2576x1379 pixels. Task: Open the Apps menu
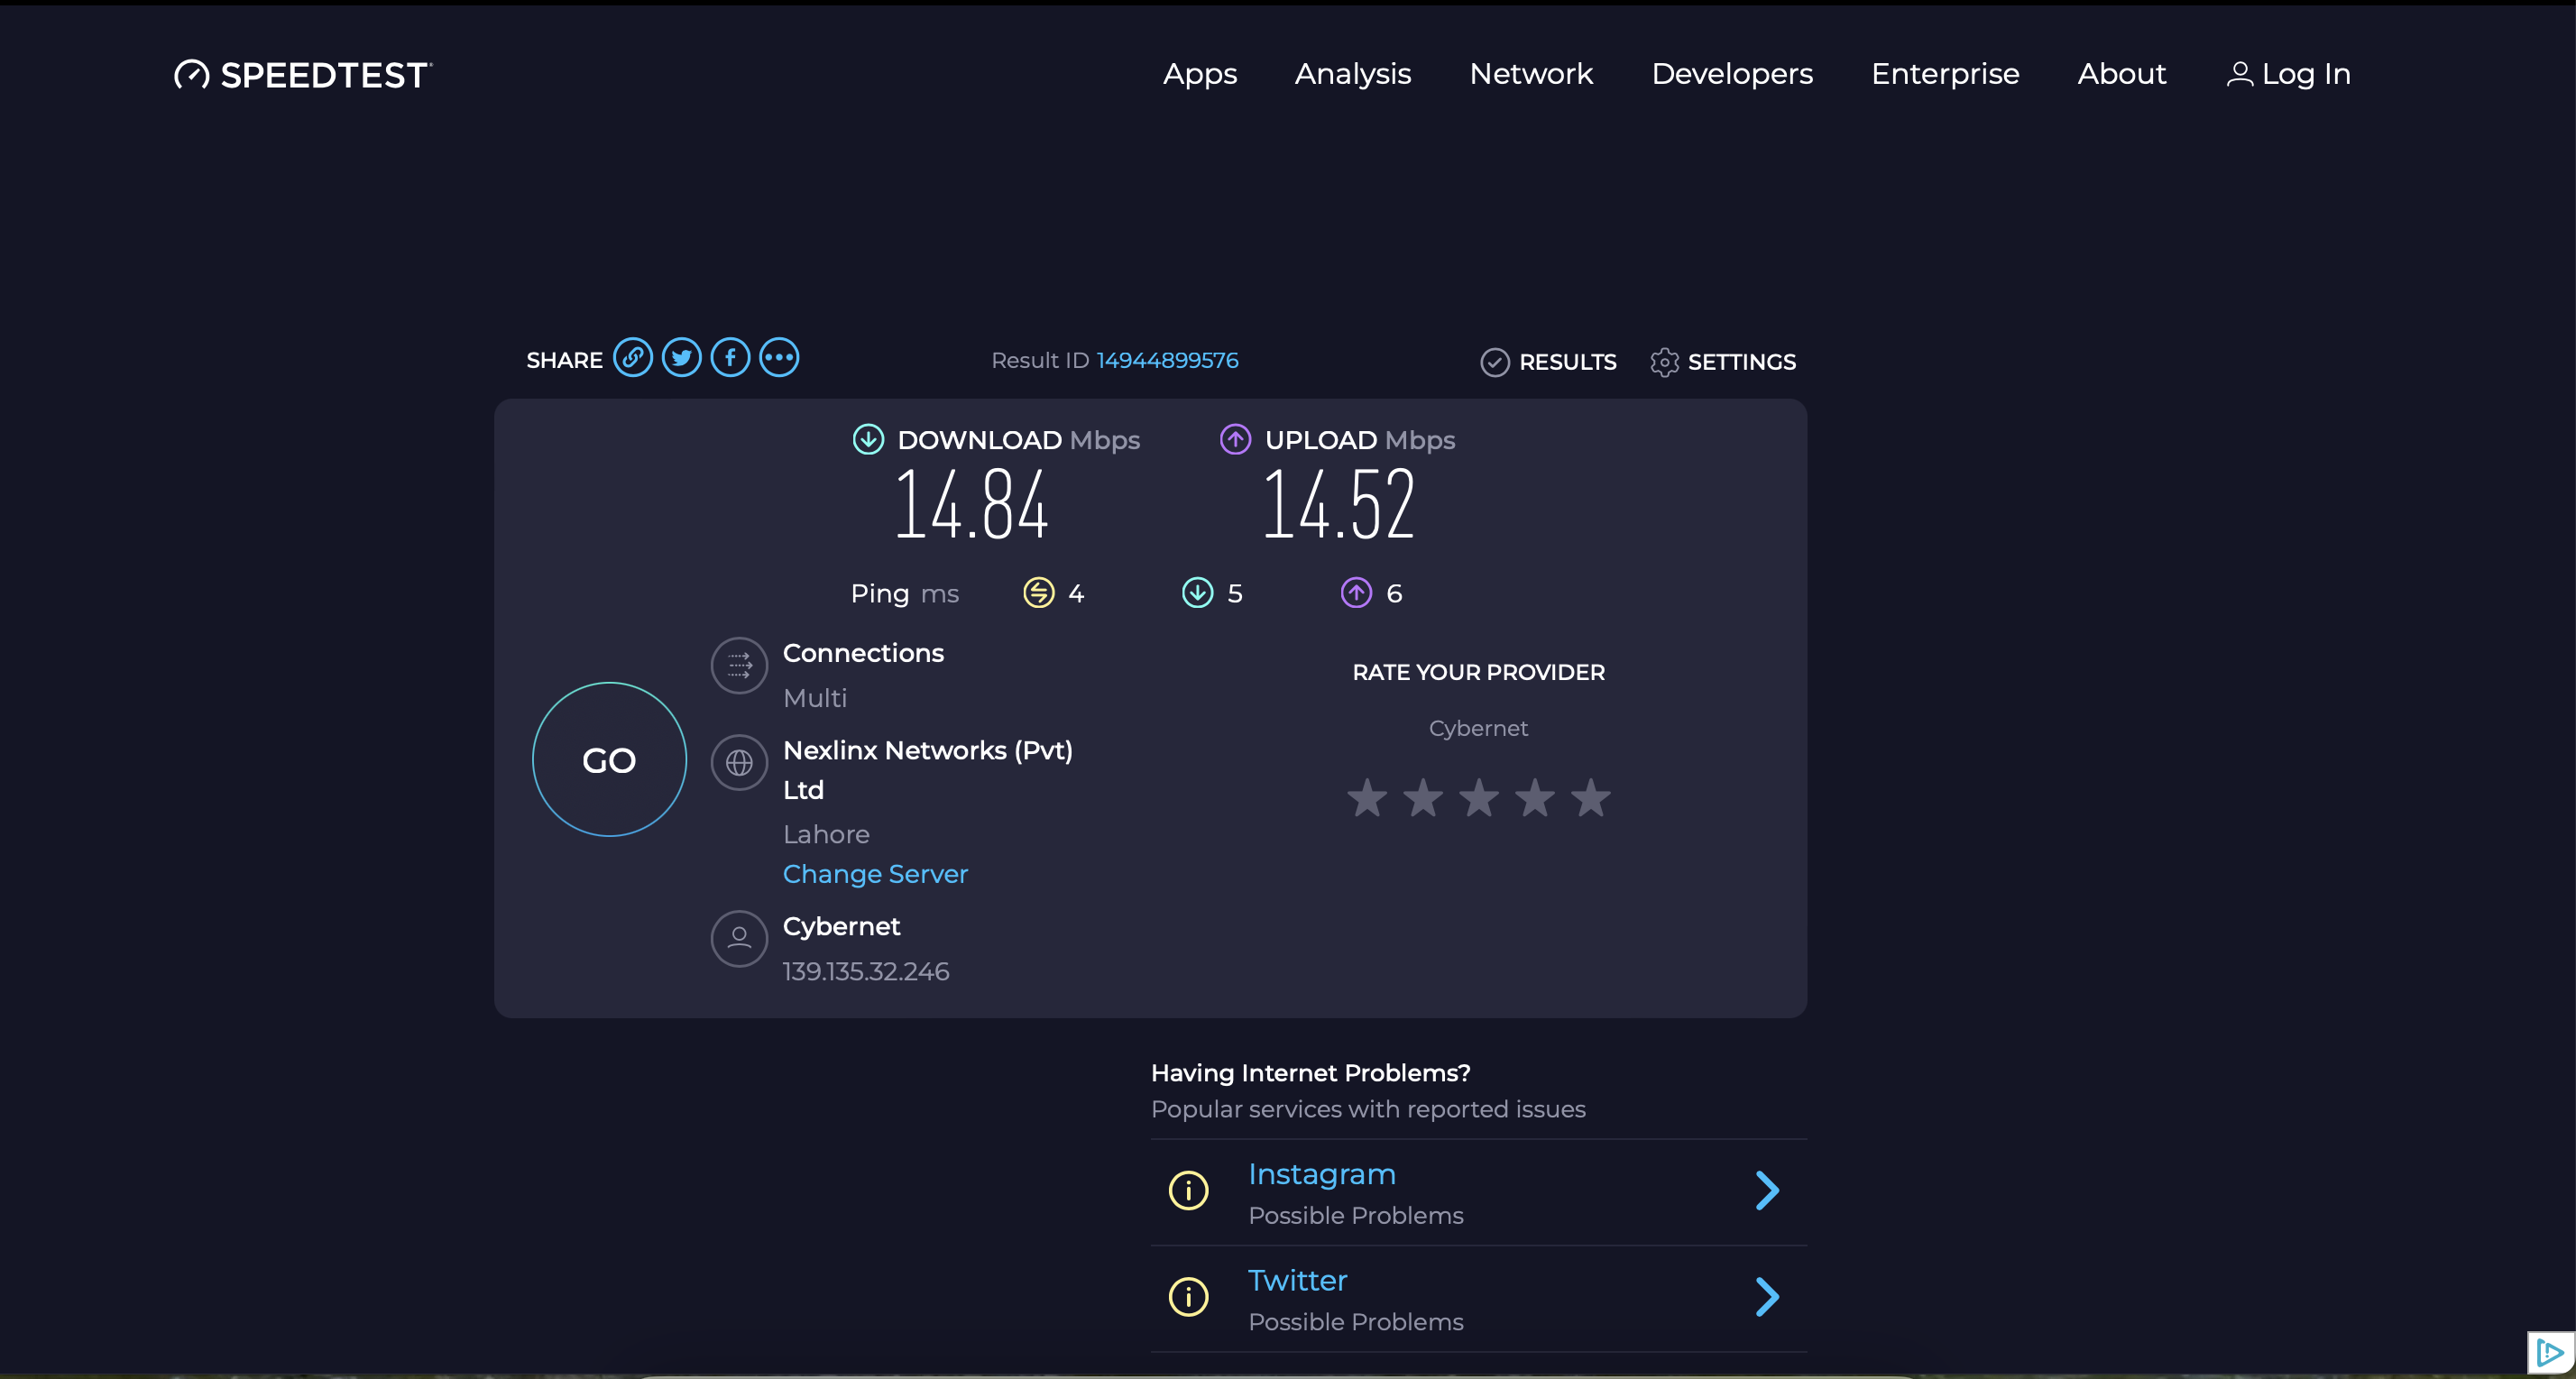1200,74
